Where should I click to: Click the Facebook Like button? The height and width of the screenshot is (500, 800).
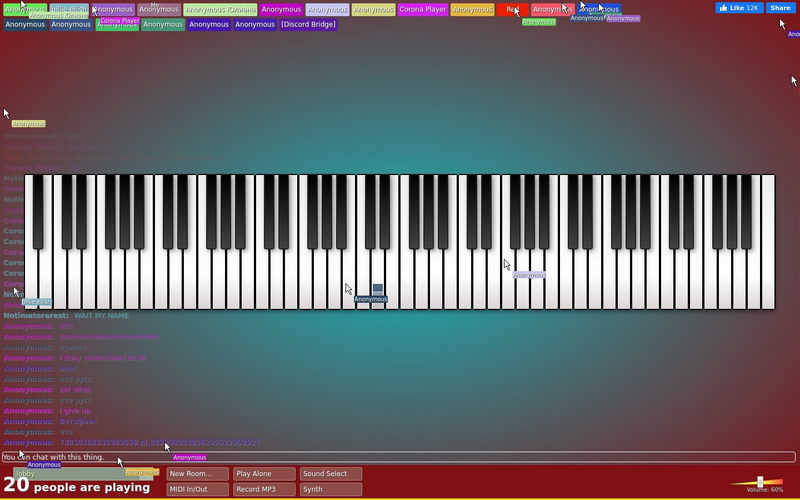tap(739, 8)
